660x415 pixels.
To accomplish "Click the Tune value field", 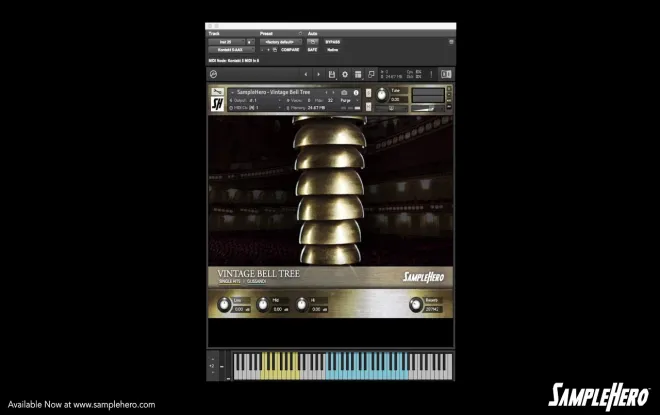I will [398, 100].
